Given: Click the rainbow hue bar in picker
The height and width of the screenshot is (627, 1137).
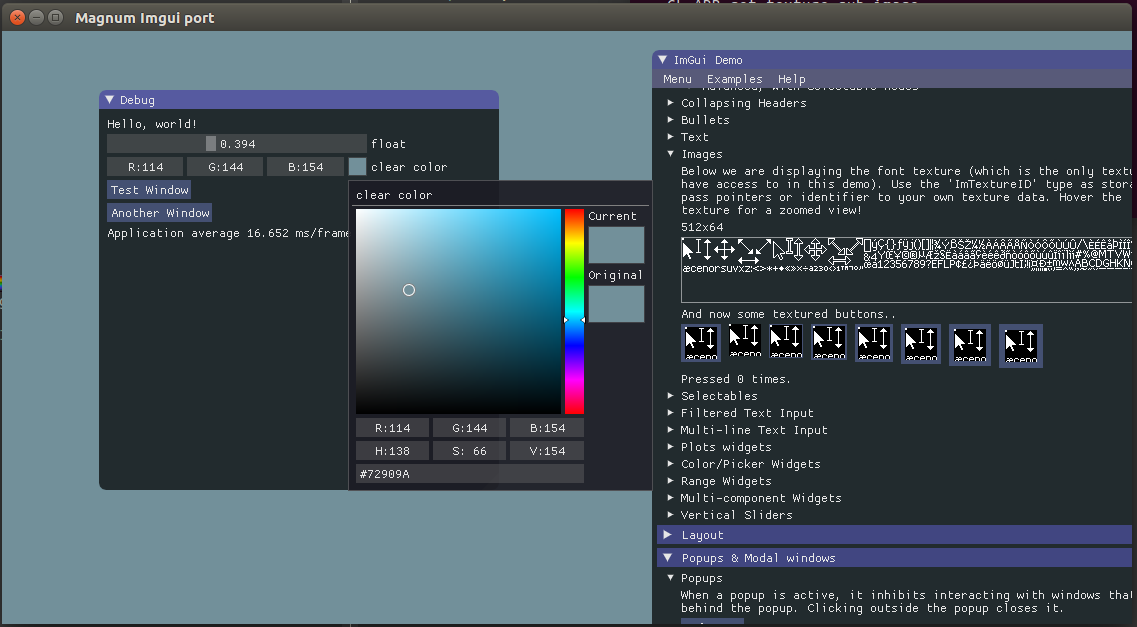Looking at the screenshot, I should point(574,312).
